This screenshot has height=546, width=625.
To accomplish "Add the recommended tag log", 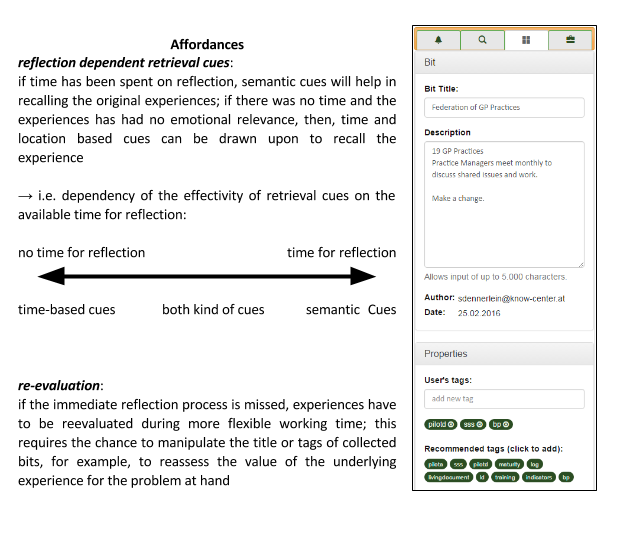I will pos(535,464).
